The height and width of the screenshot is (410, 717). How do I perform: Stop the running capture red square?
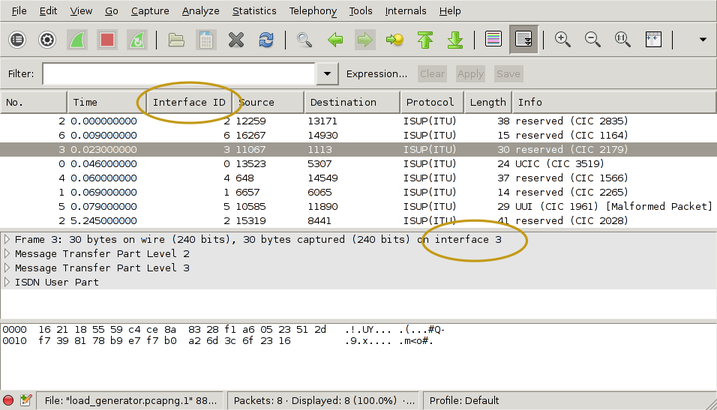point(107,40)
